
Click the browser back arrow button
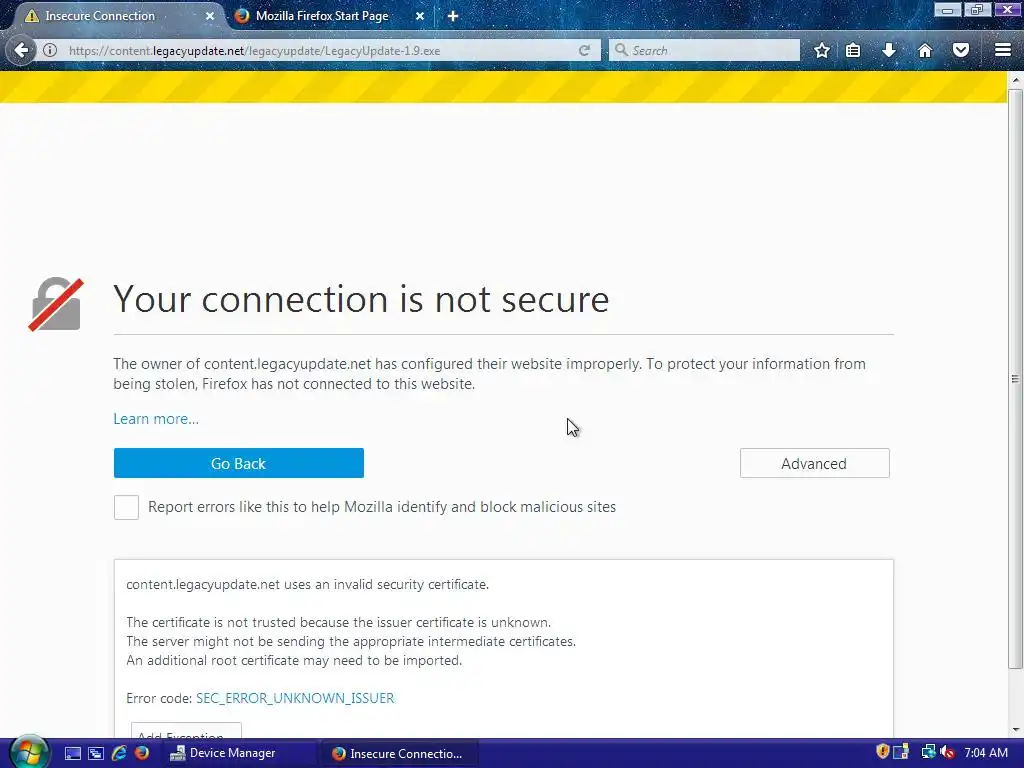point(22,50)
